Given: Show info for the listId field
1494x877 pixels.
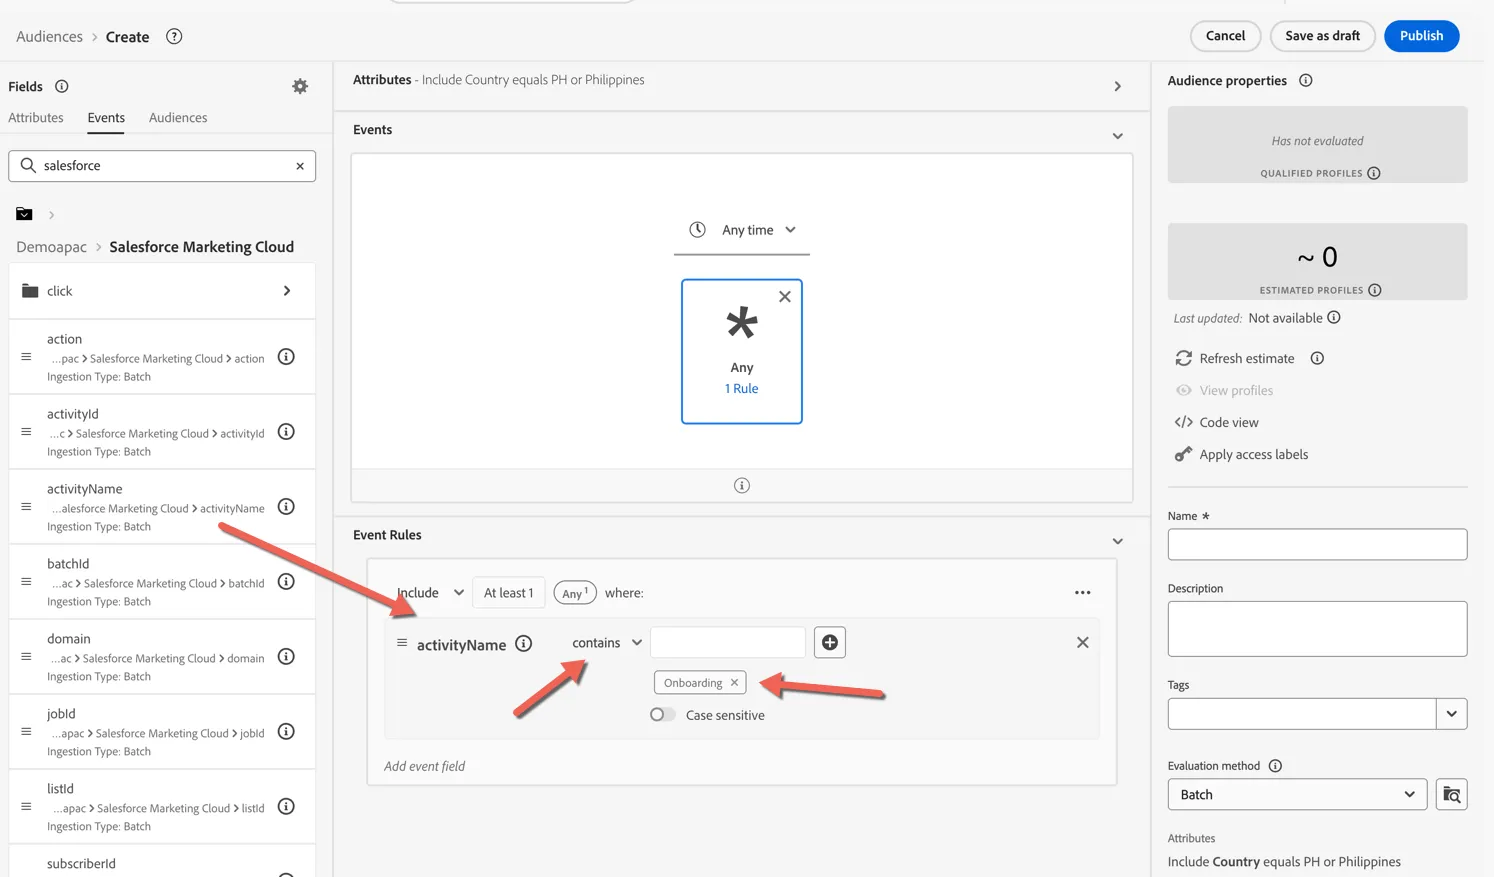Looking at the screenshot, I should [286, 807].
